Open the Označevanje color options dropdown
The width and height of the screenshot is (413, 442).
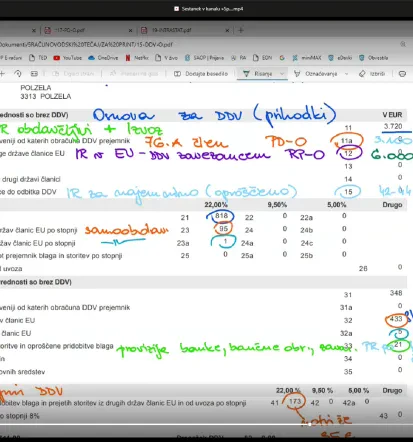coord(346,74)
